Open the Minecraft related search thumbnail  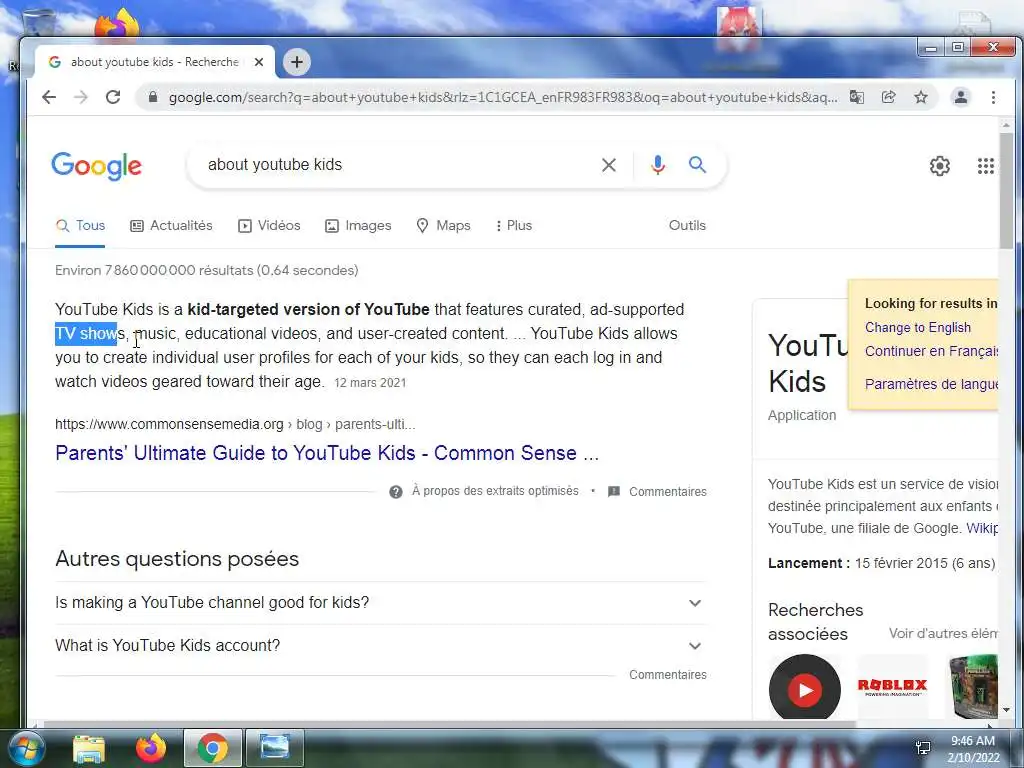point(973,687)
